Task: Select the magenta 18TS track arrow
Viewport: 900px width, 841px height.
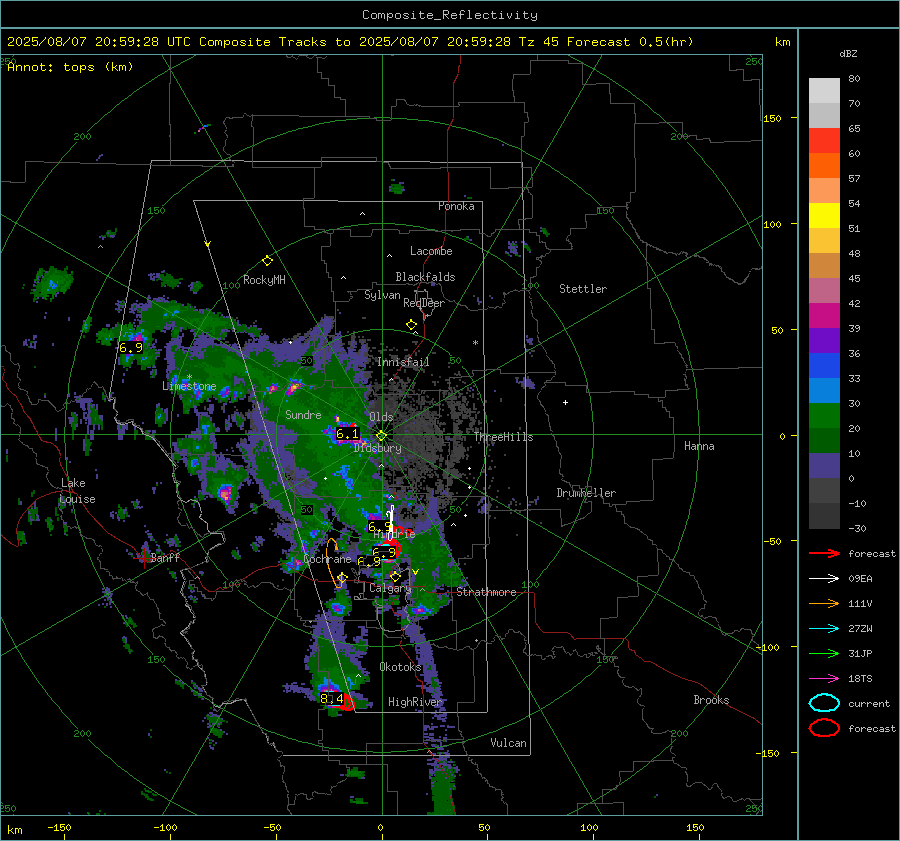Action: [824, 679]
